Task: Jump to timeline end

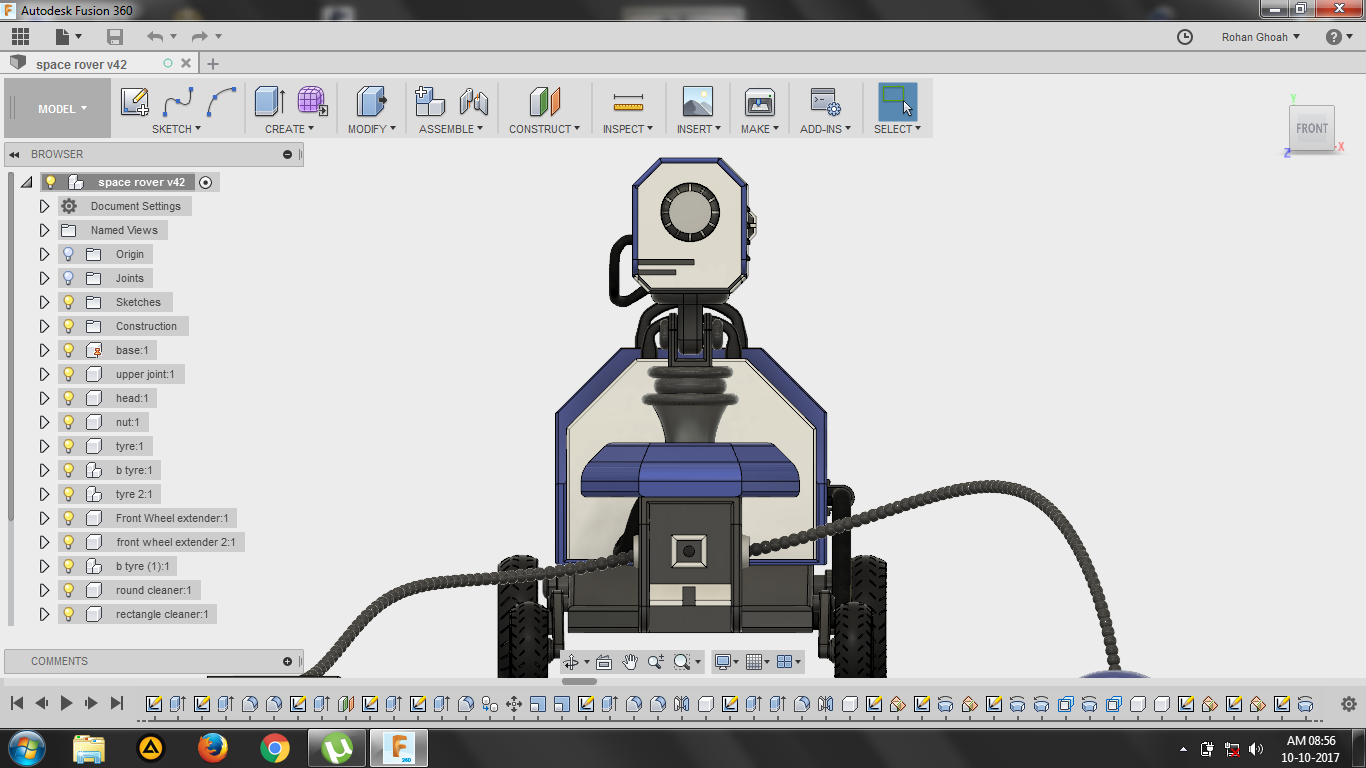Action: 116,704
